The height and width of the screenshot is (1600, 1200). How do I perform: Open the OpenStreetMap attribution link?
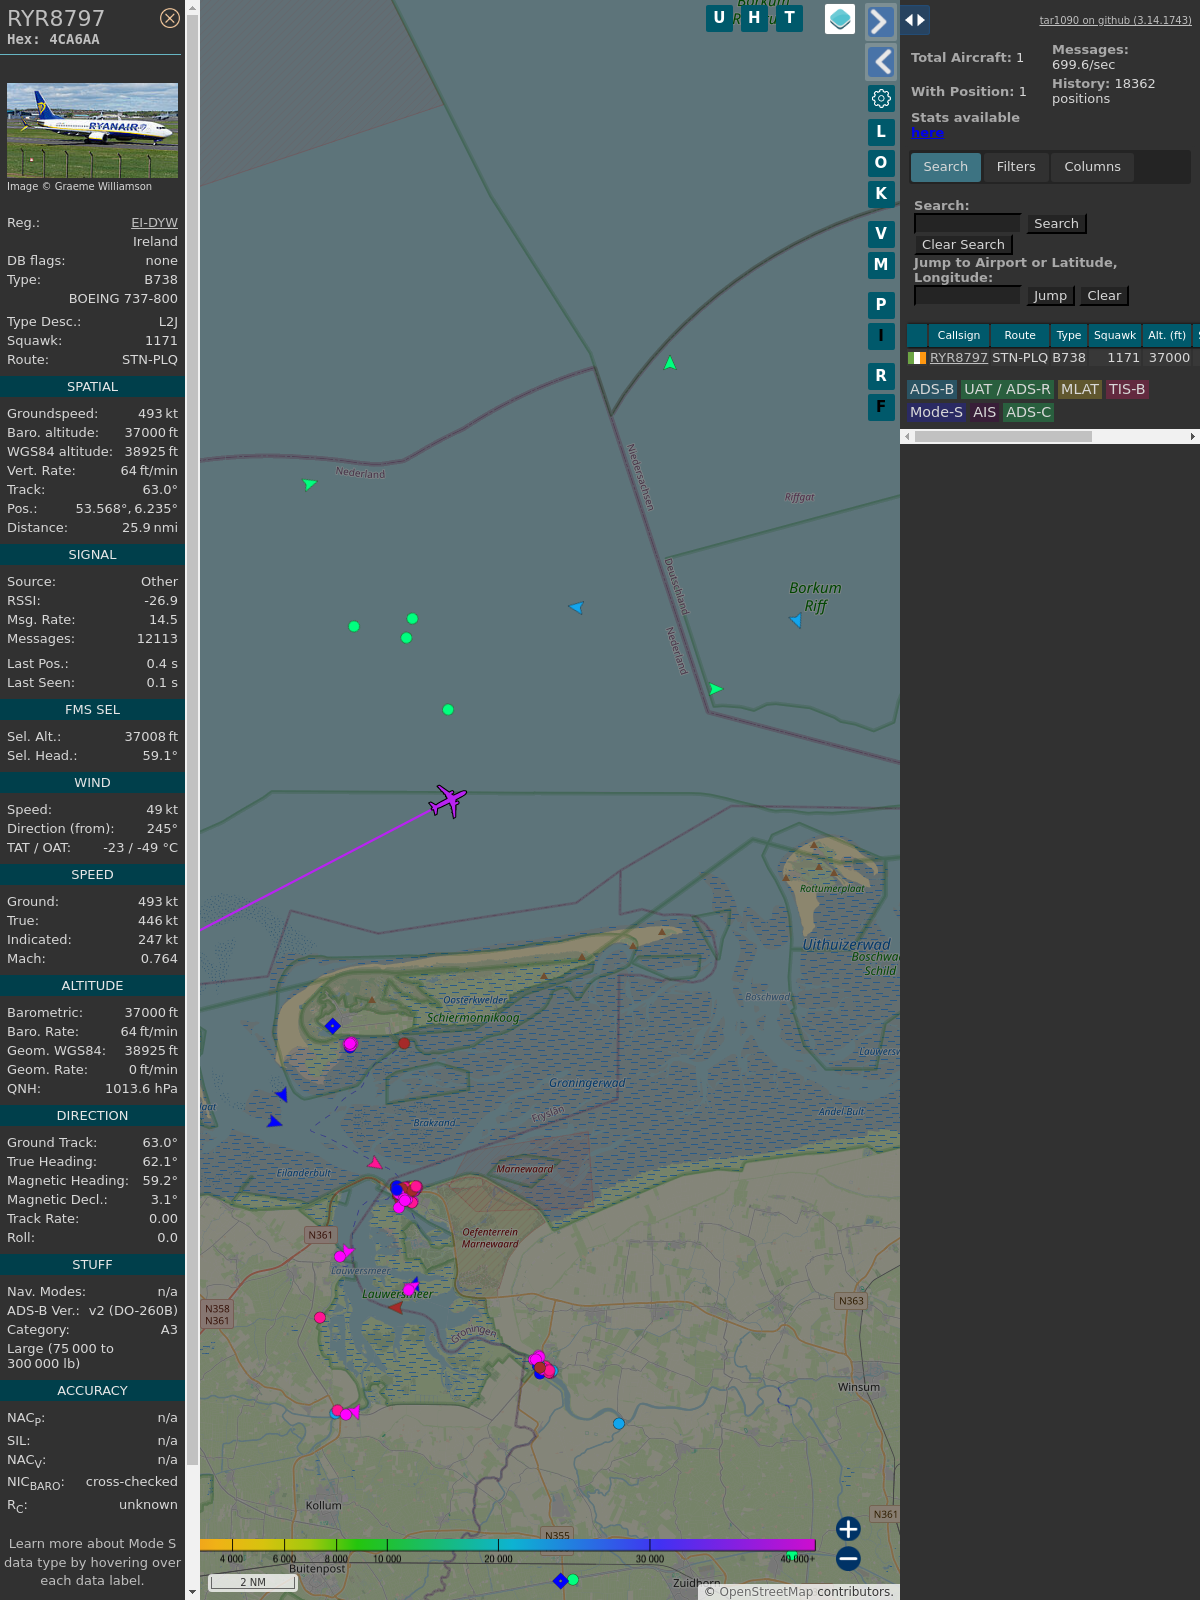coord(765,1592)
